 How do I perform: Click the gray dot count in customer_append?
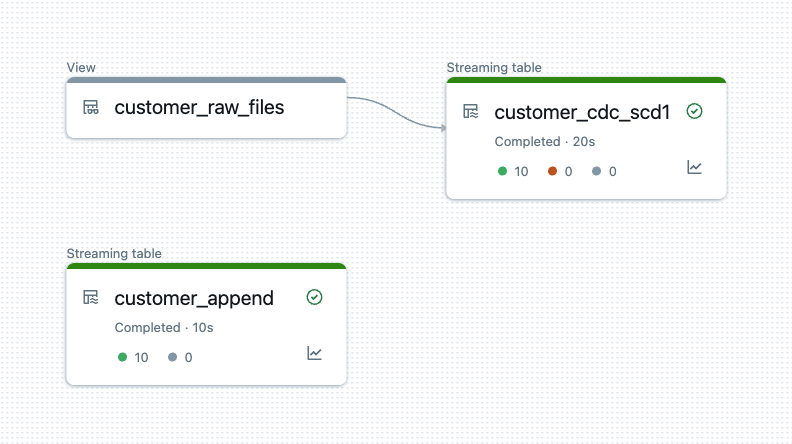pyautogui.click(x=180, y=357)
